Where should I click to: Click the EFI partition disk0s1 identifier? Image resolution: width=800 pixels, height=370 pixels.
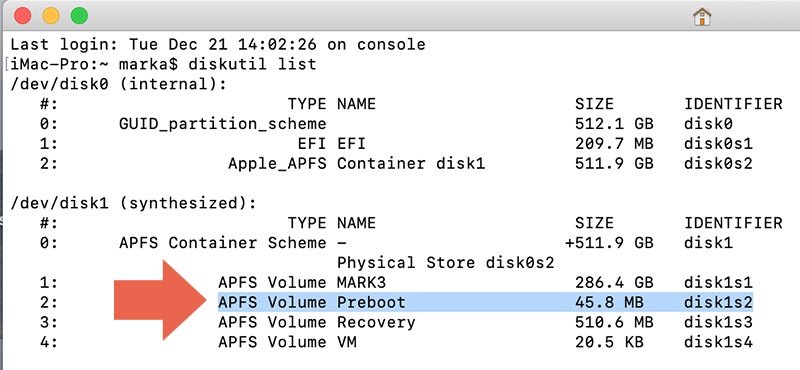(718, 144)
